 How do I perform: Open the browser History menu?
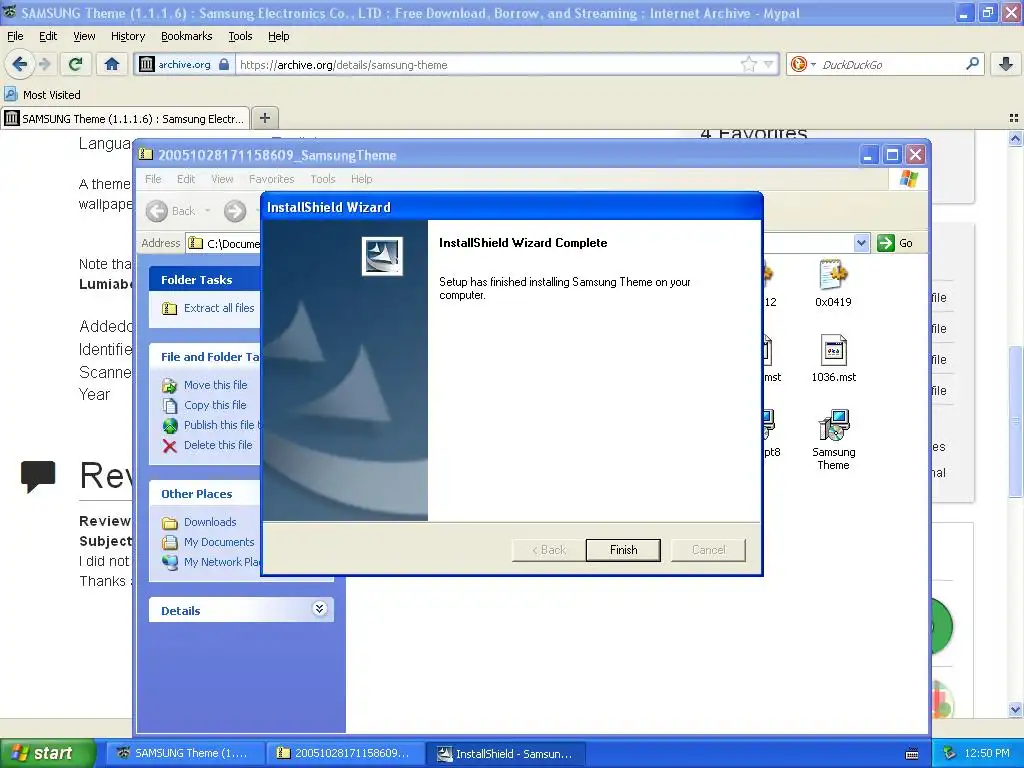coord(128,36)
